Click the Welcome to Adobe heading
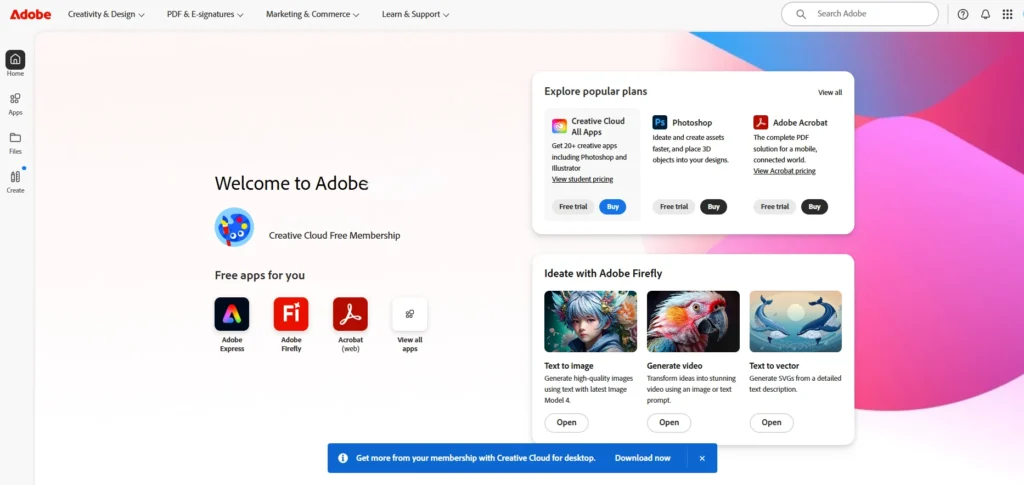This screenshot has width=1024, height=485. coord(291,183)
